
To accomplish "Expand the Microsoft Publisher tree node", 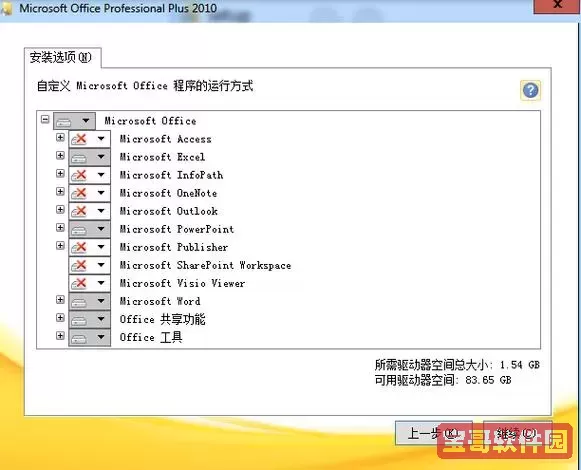I will click(x=60, y=245).
